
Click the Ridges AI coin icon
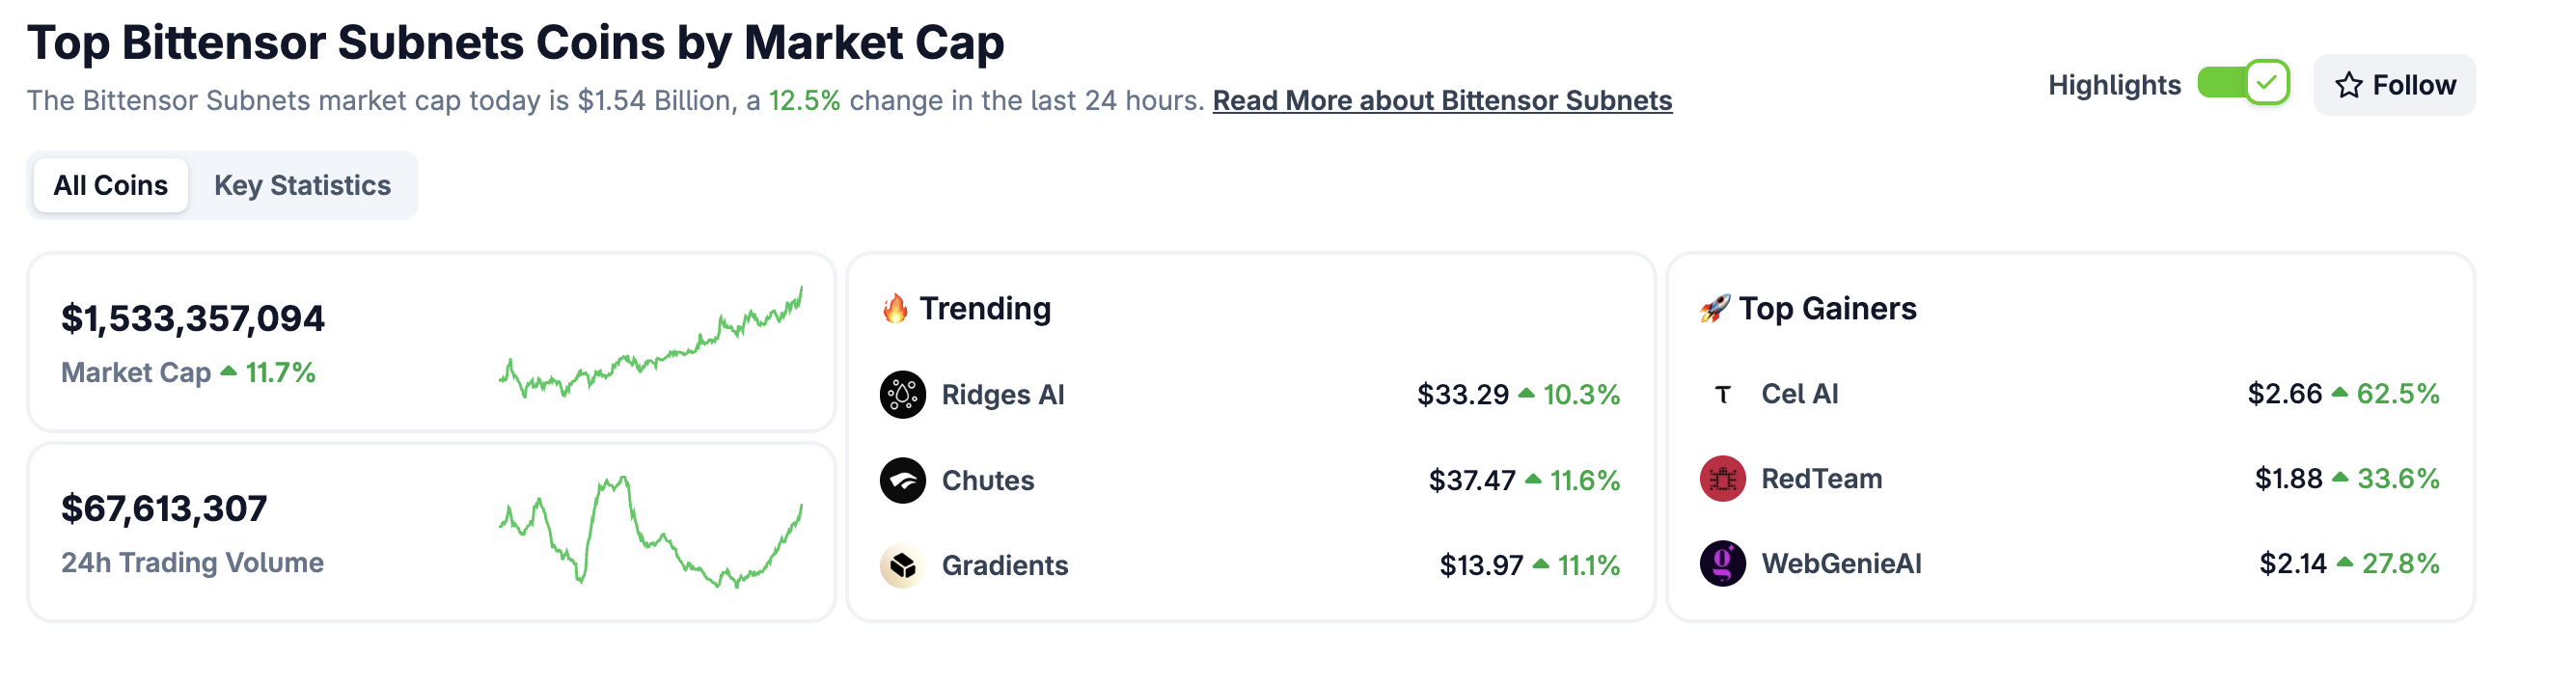pyautogui.click(x=902, y=394)
